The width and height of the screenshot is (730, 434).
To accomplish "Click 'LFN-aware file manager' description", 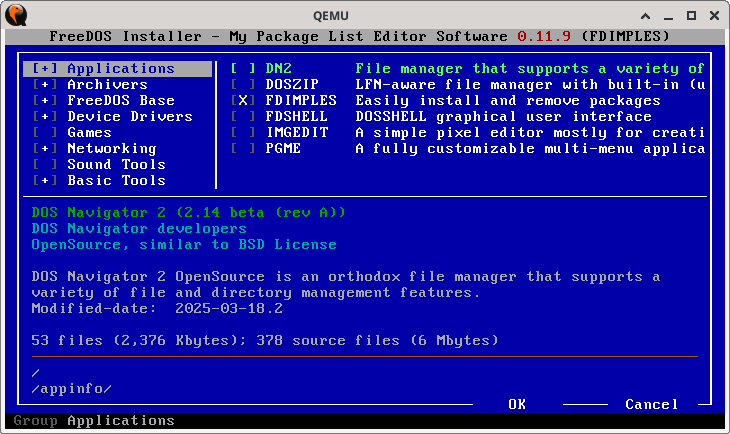I will pos(530,84).
